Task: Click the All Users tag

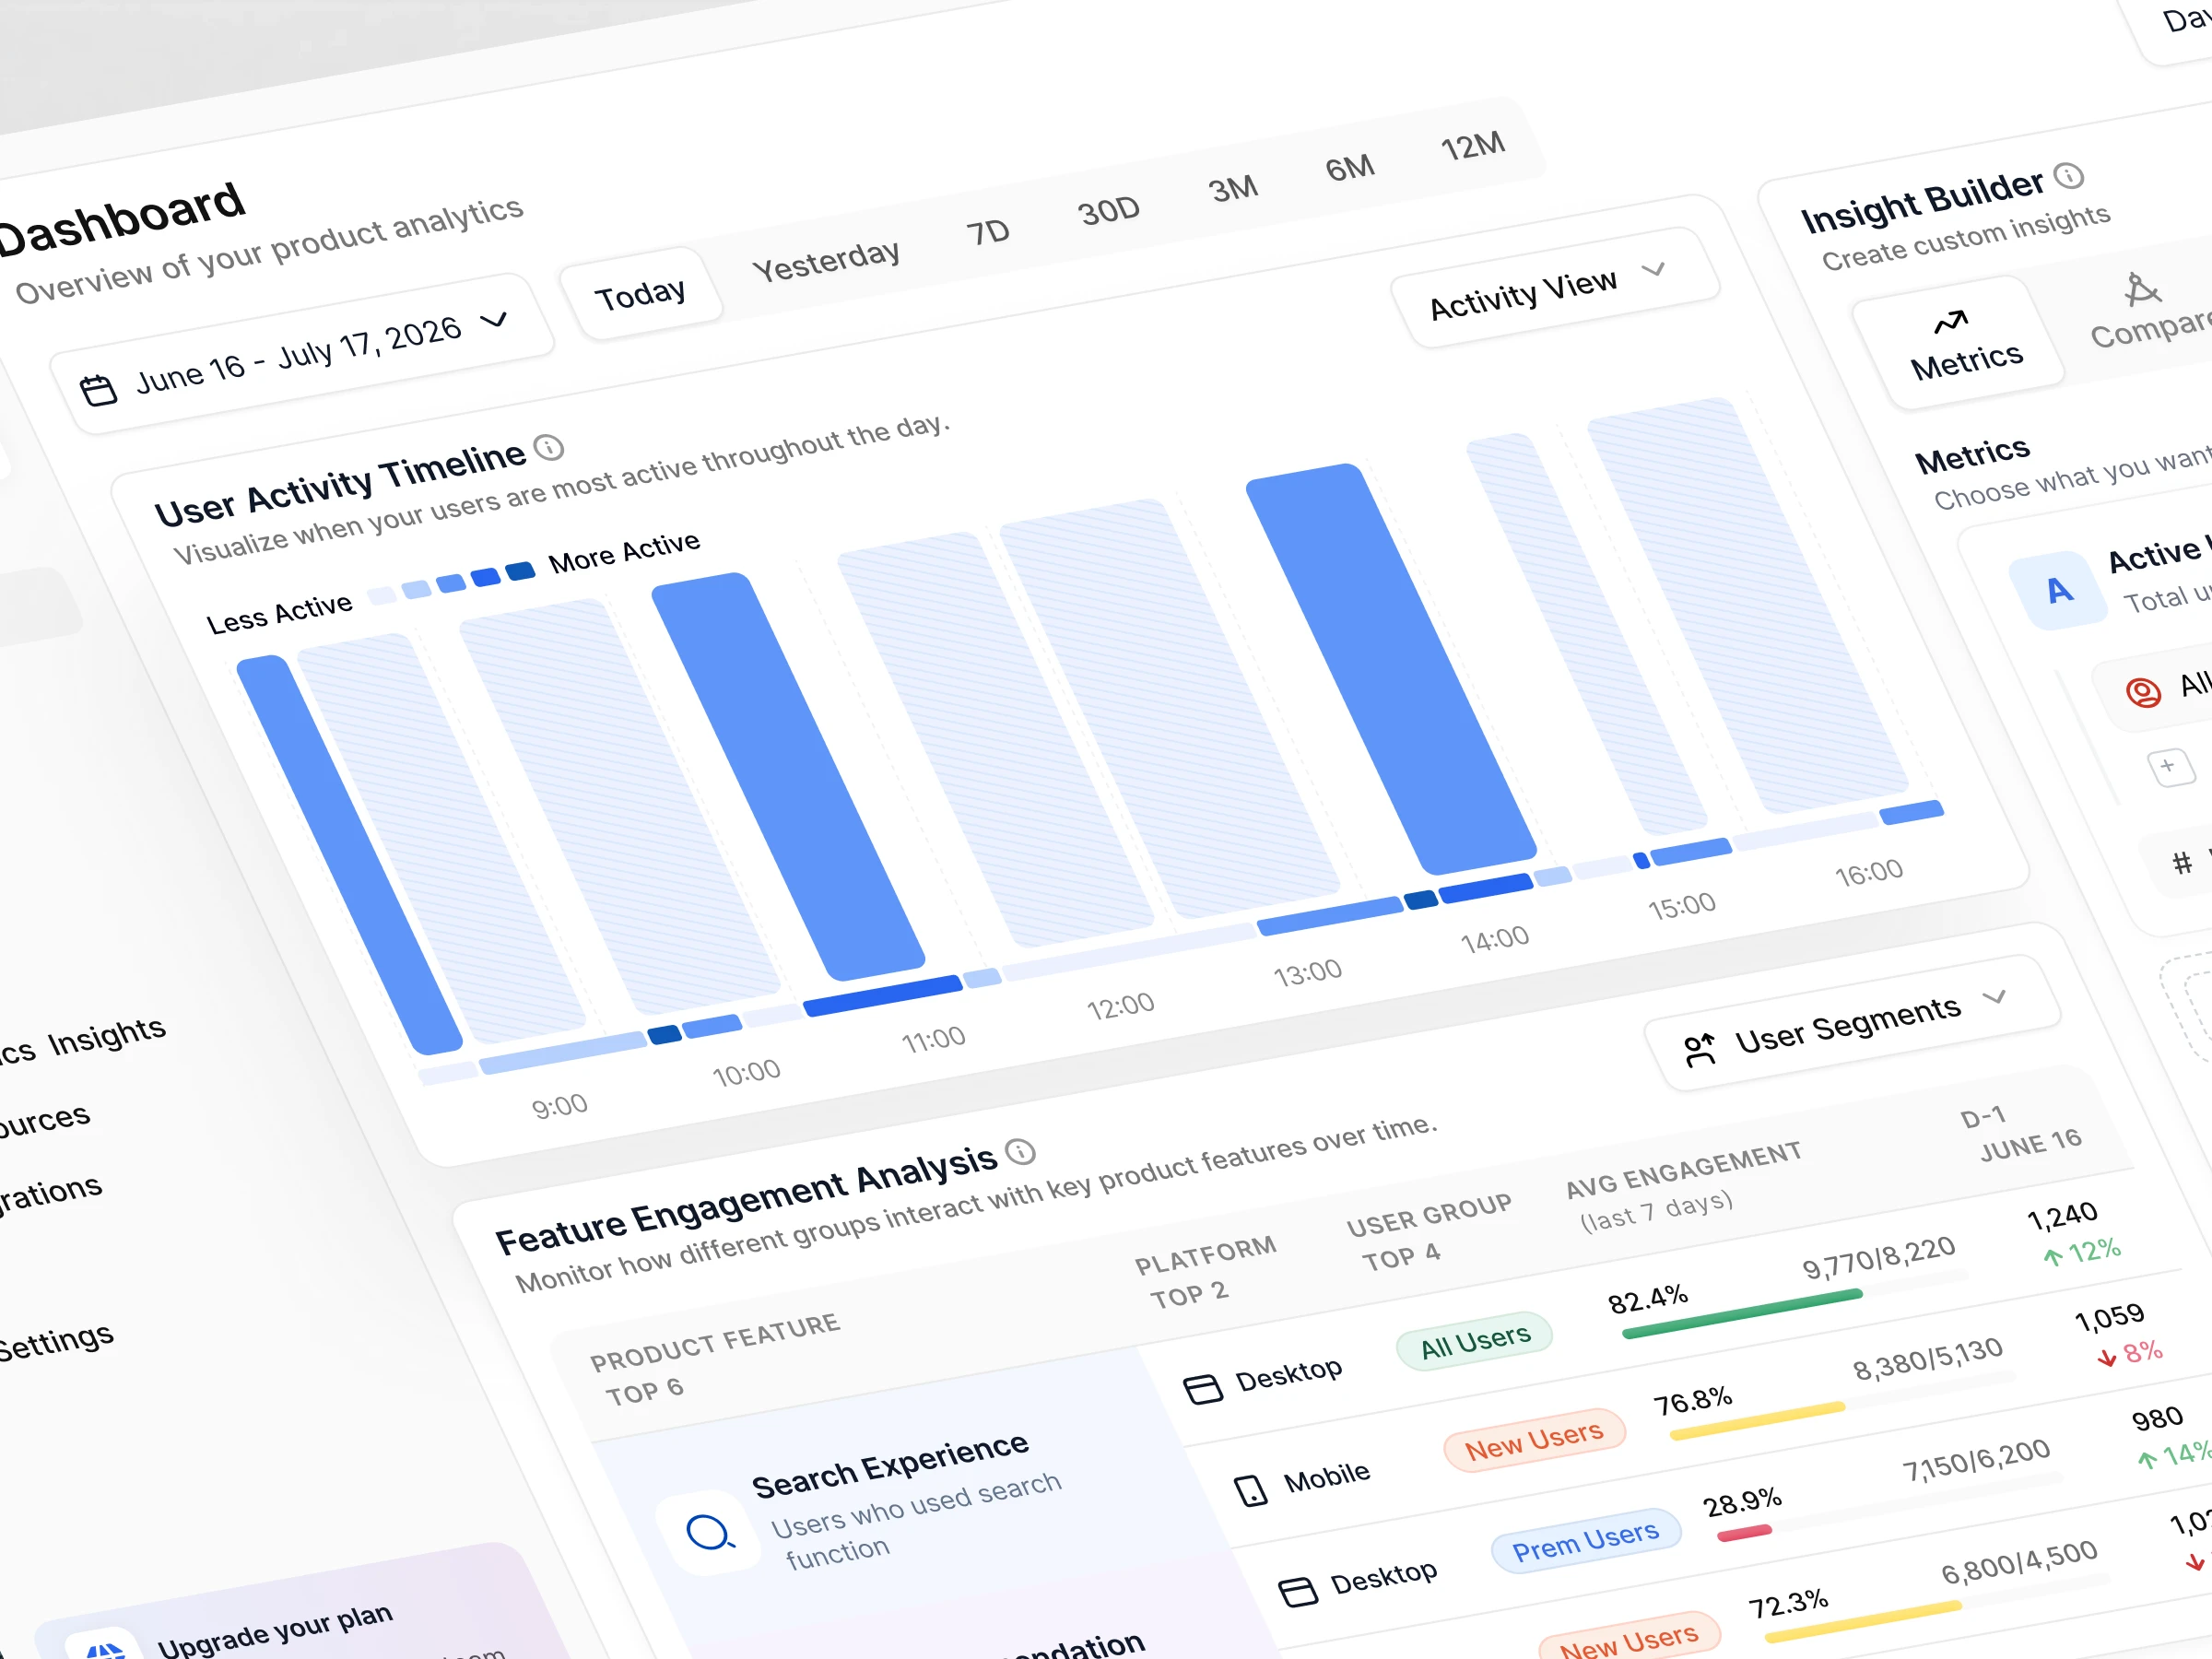Action: coord(1475,1341)
